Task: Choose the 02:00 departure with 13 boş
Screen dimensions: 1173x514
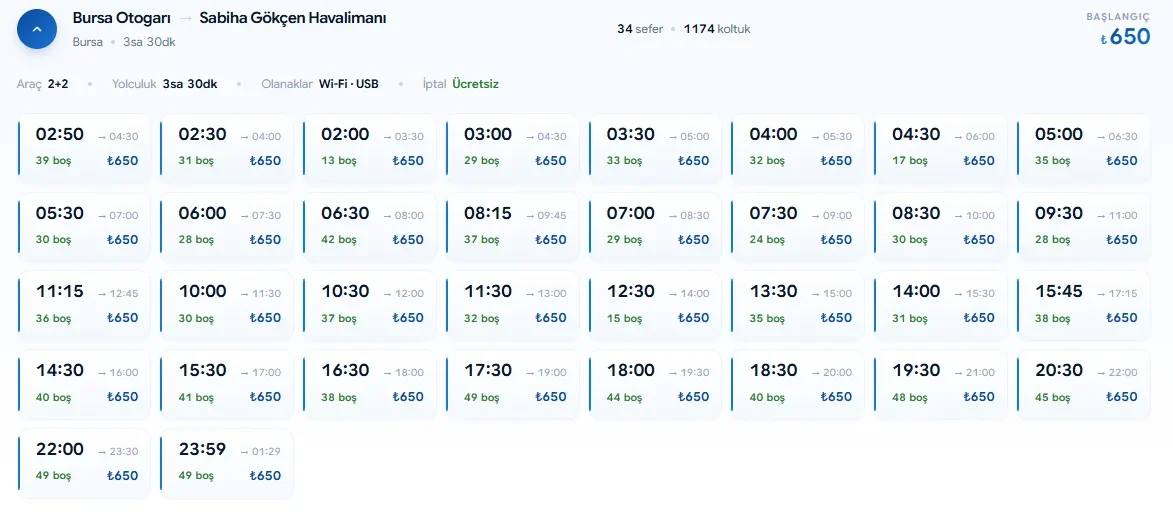Action: tap(370, 148)
